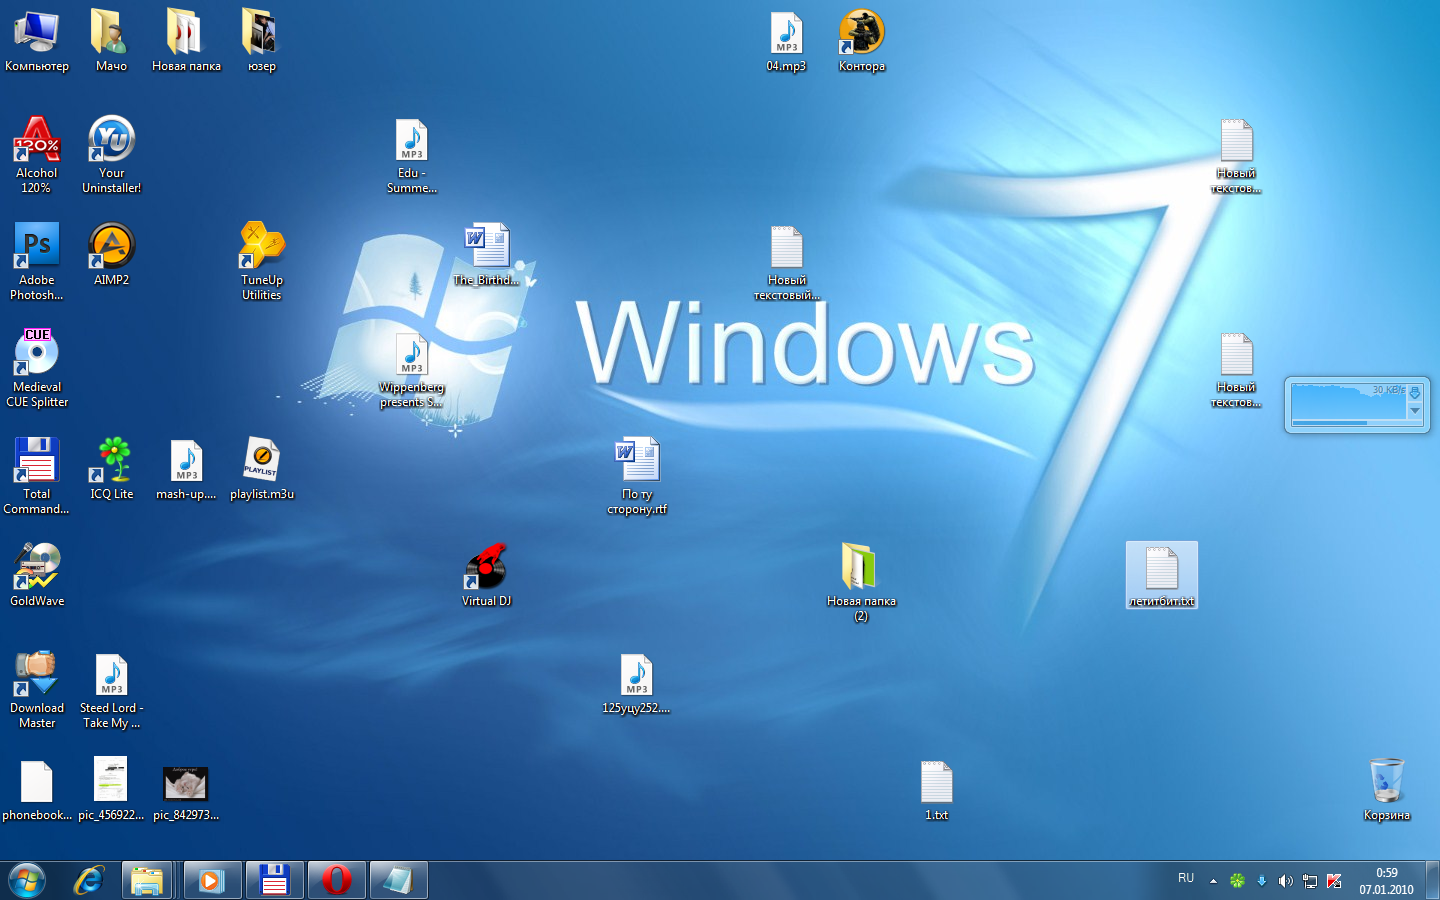Click the network connection tray icon

pos(1309,881)
